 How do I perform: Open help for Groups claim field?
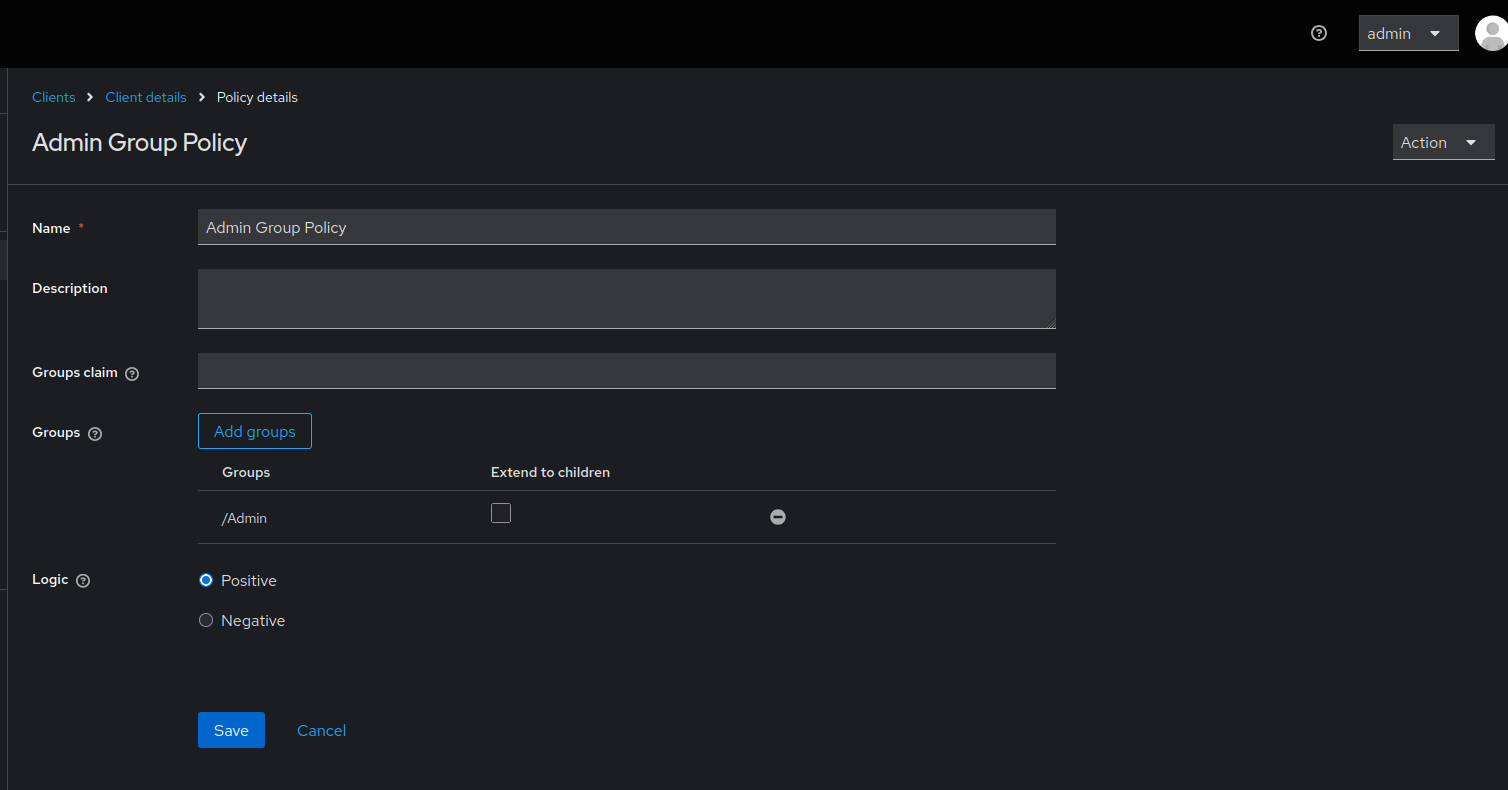pos(132,373)
